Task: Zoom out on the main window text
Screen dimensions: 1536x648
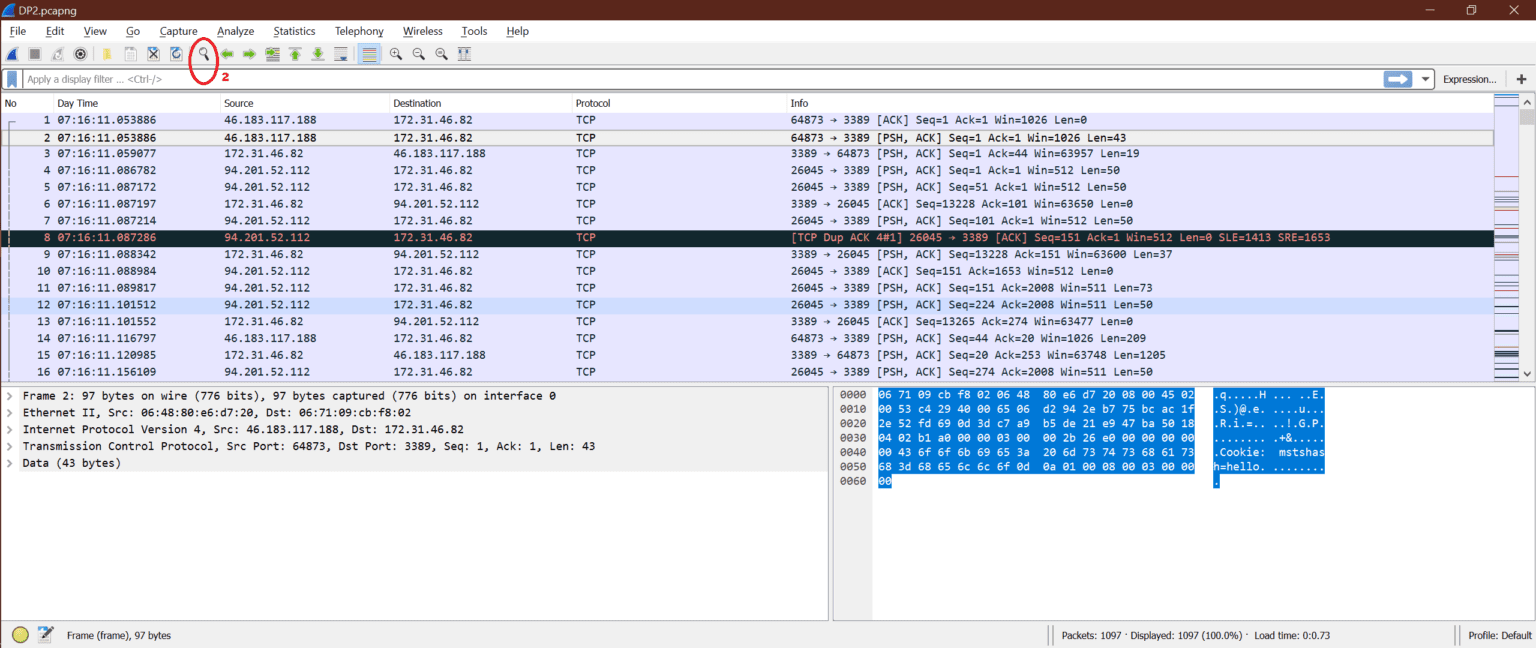Action: 419,54
